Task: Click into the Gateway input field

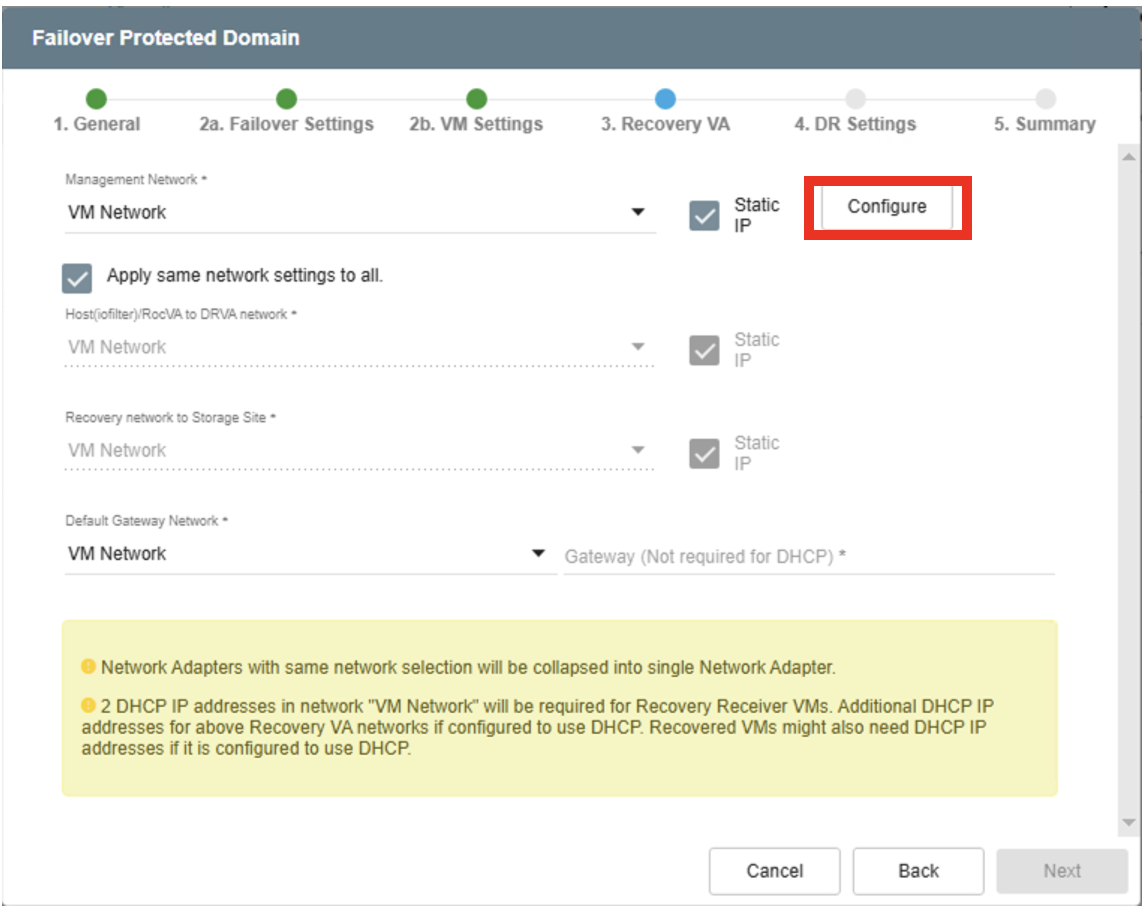Action: (x=808, y=557)
